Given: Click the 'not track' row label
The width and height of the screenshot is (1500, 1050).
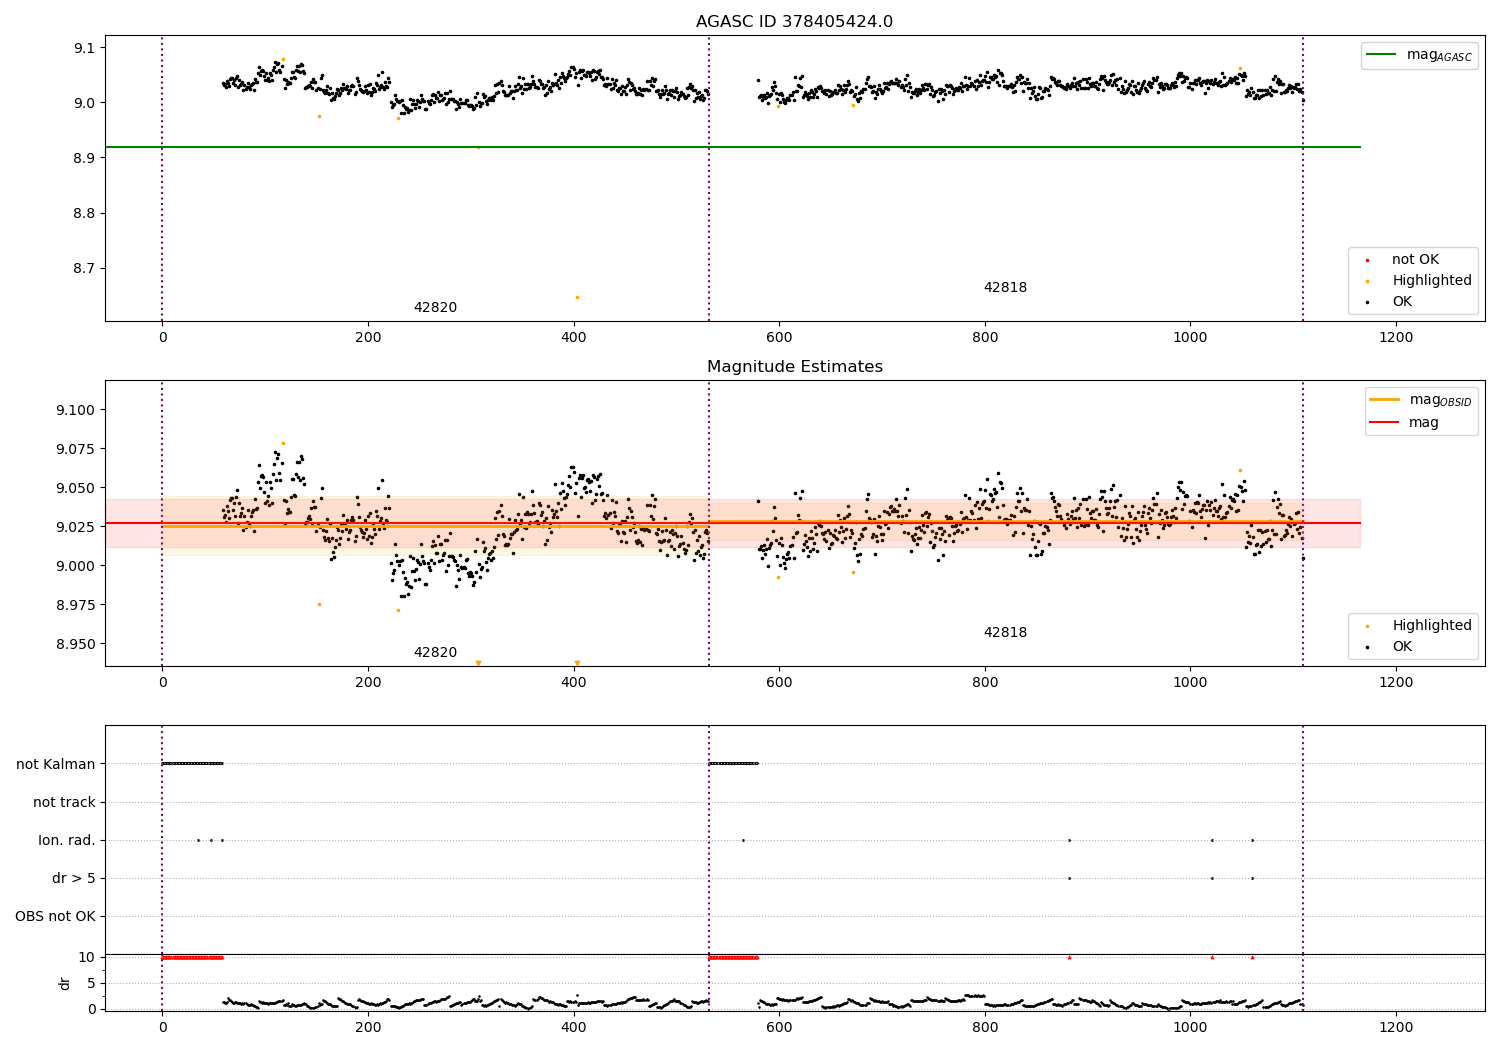Looking at the screenshot, I should coord(64,802).
